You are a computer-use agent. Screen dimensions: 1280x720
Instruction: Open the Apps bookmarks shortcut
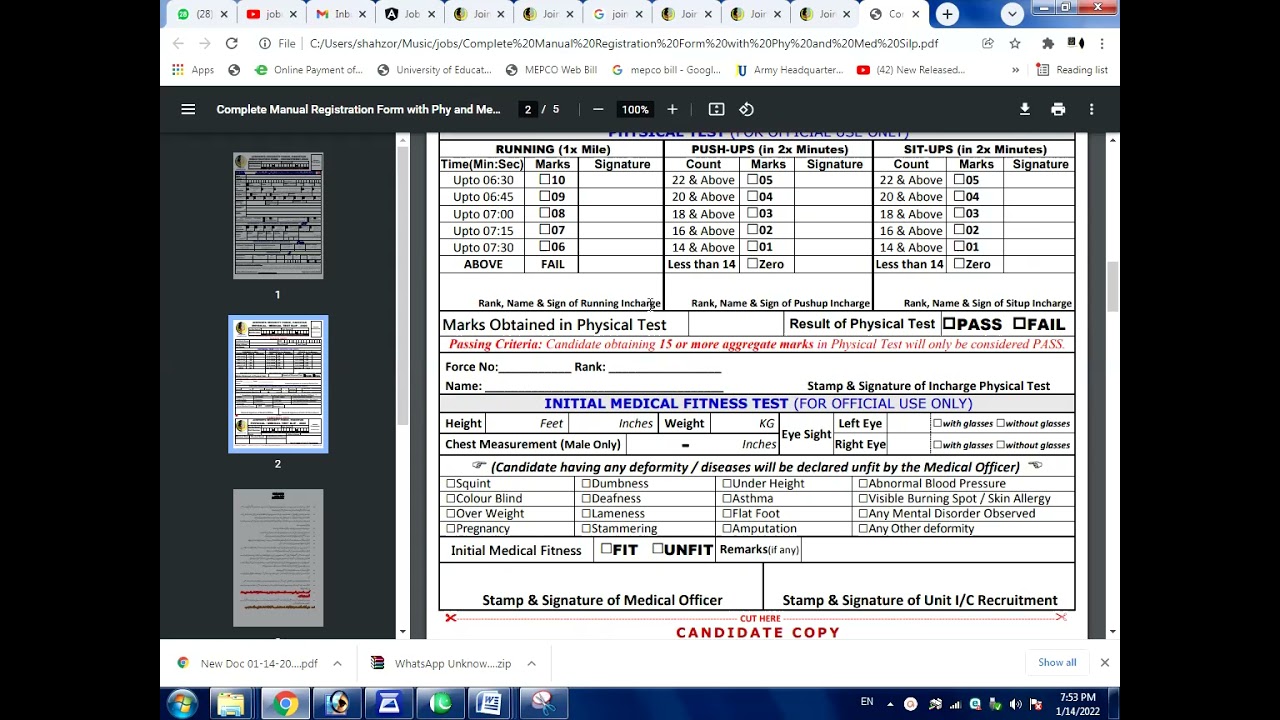click(x=193, y=70)
